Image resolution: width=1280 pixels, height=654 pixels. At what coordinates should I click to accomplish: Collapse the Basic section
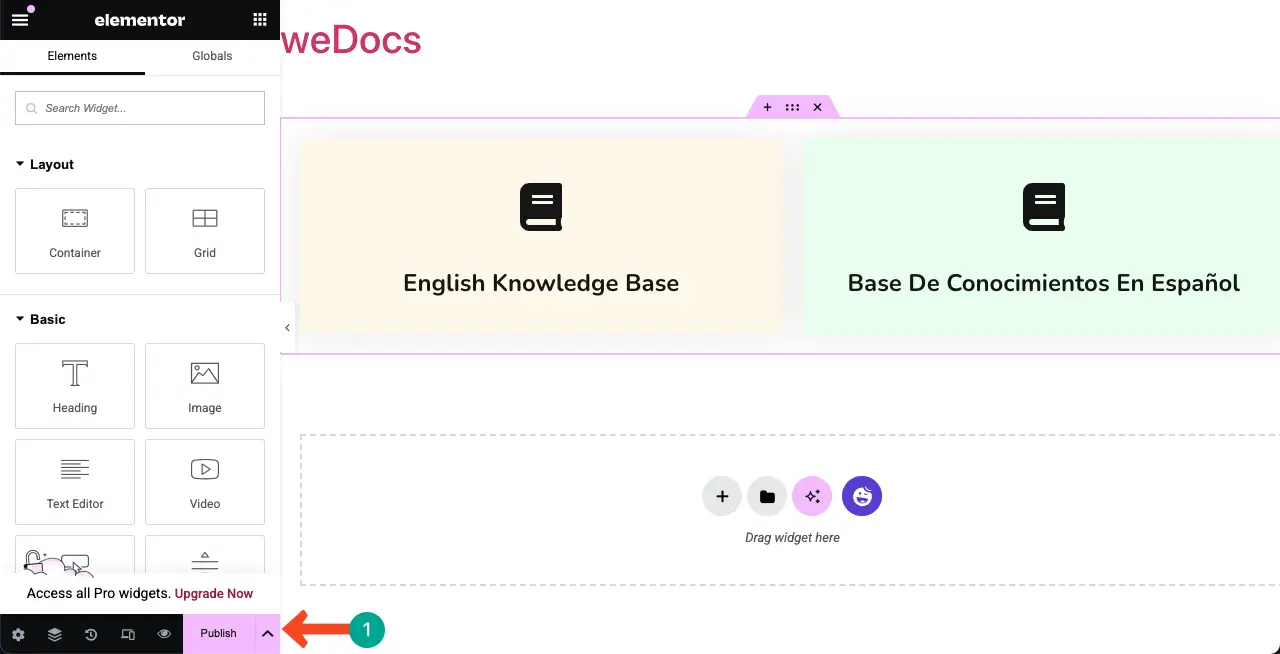tap(41, 319)
